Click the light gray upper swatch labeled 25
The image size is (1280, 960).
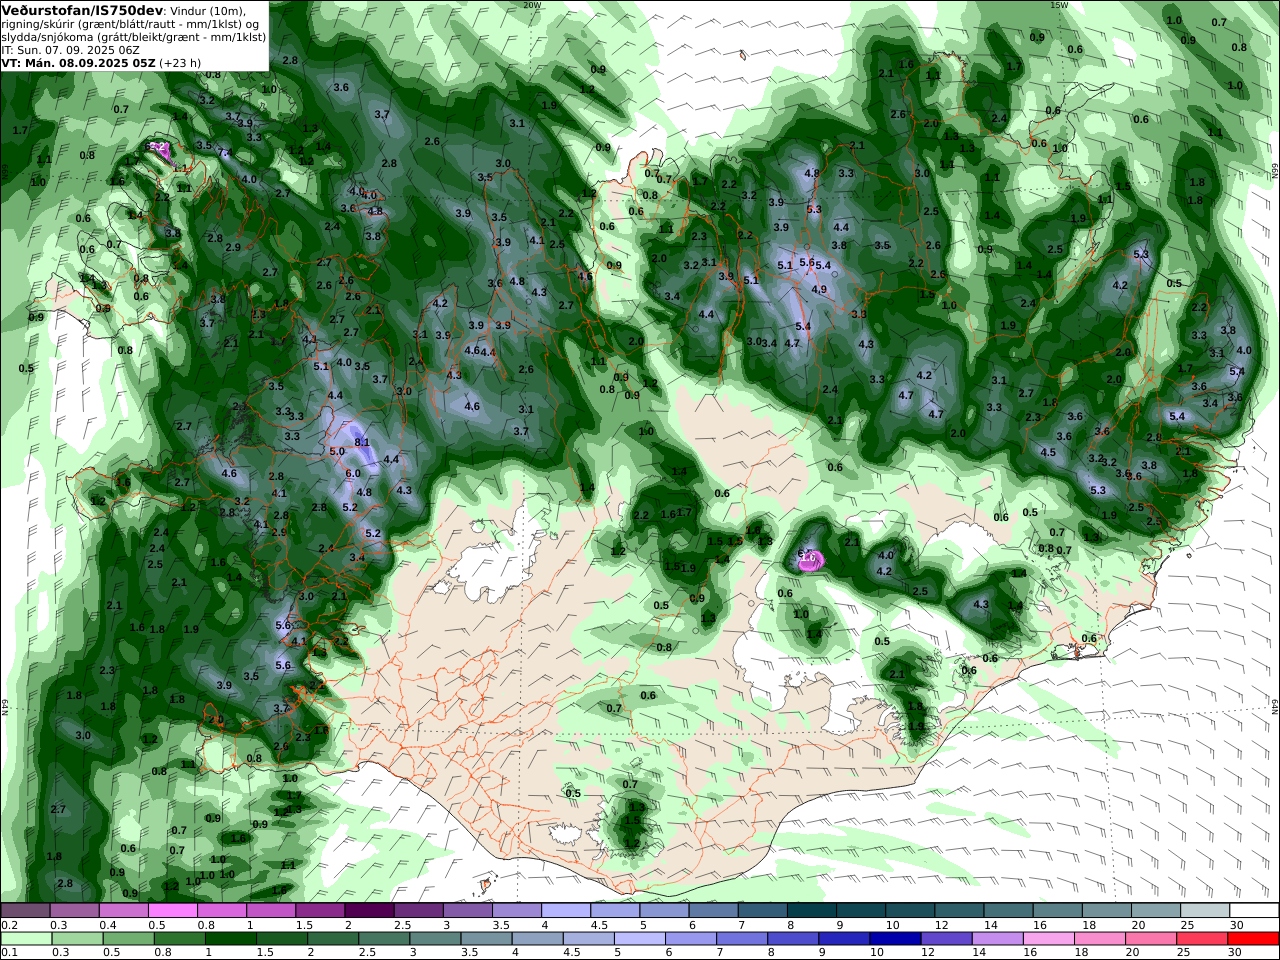tap(1204, 910)
